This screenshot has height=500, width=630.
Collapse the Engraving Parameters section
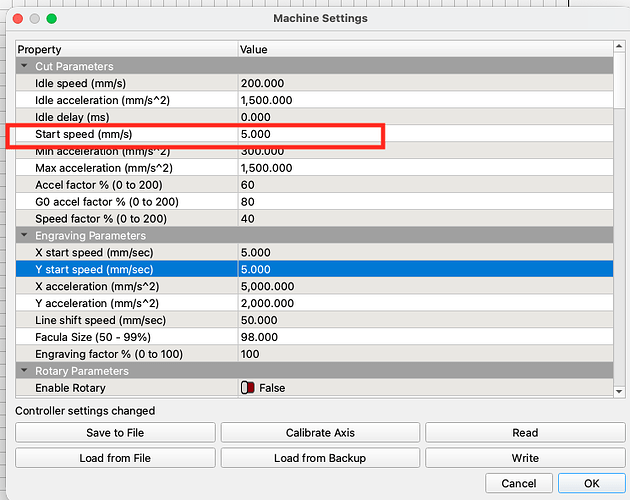24,236
